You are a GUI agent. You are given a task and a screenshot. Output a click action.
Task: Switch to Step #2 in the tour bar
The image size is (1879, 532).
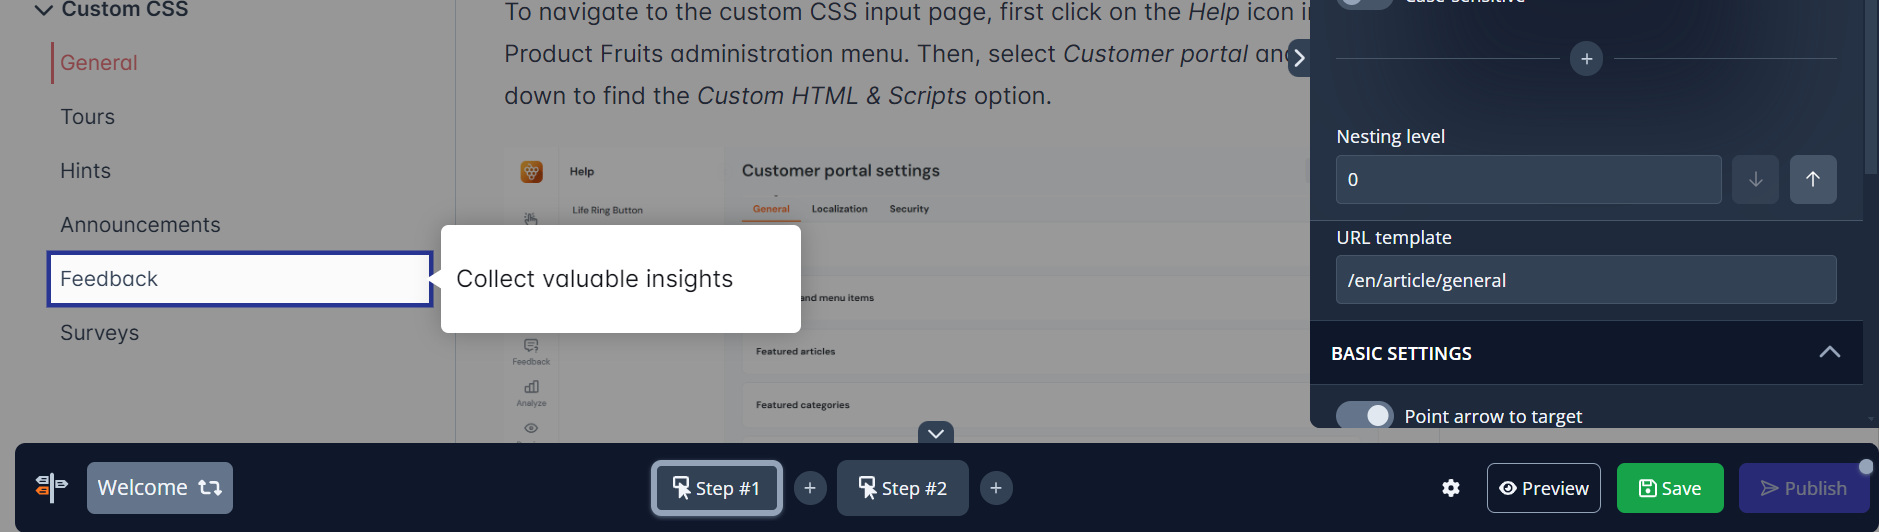tap(902, 488)
